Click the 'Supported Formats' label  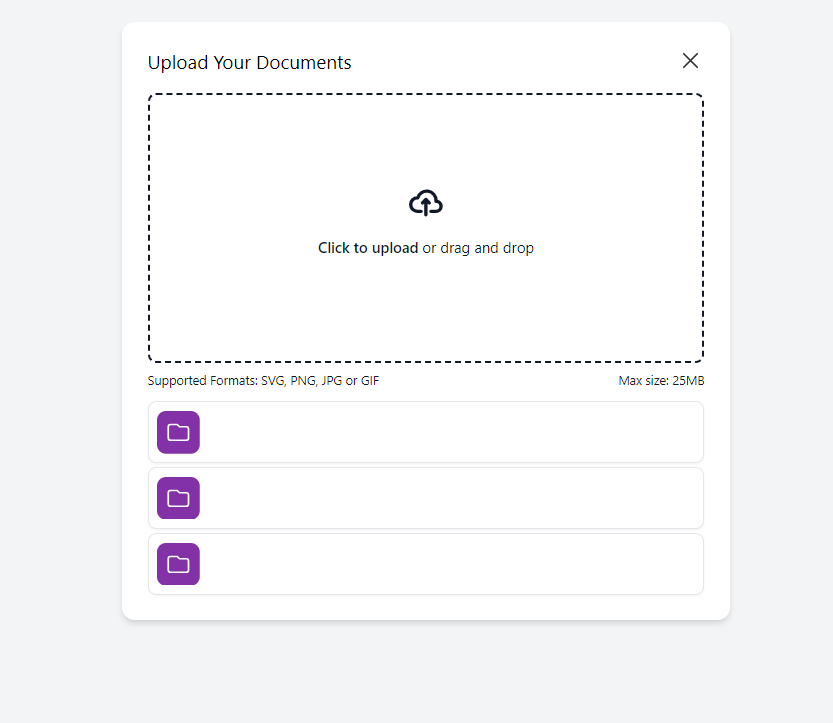point(202,381)
